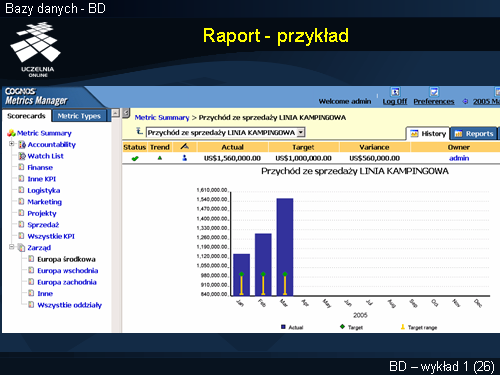Toggle the content pane splitter button
Screen dimensions: 500x375
click(126, 113)
